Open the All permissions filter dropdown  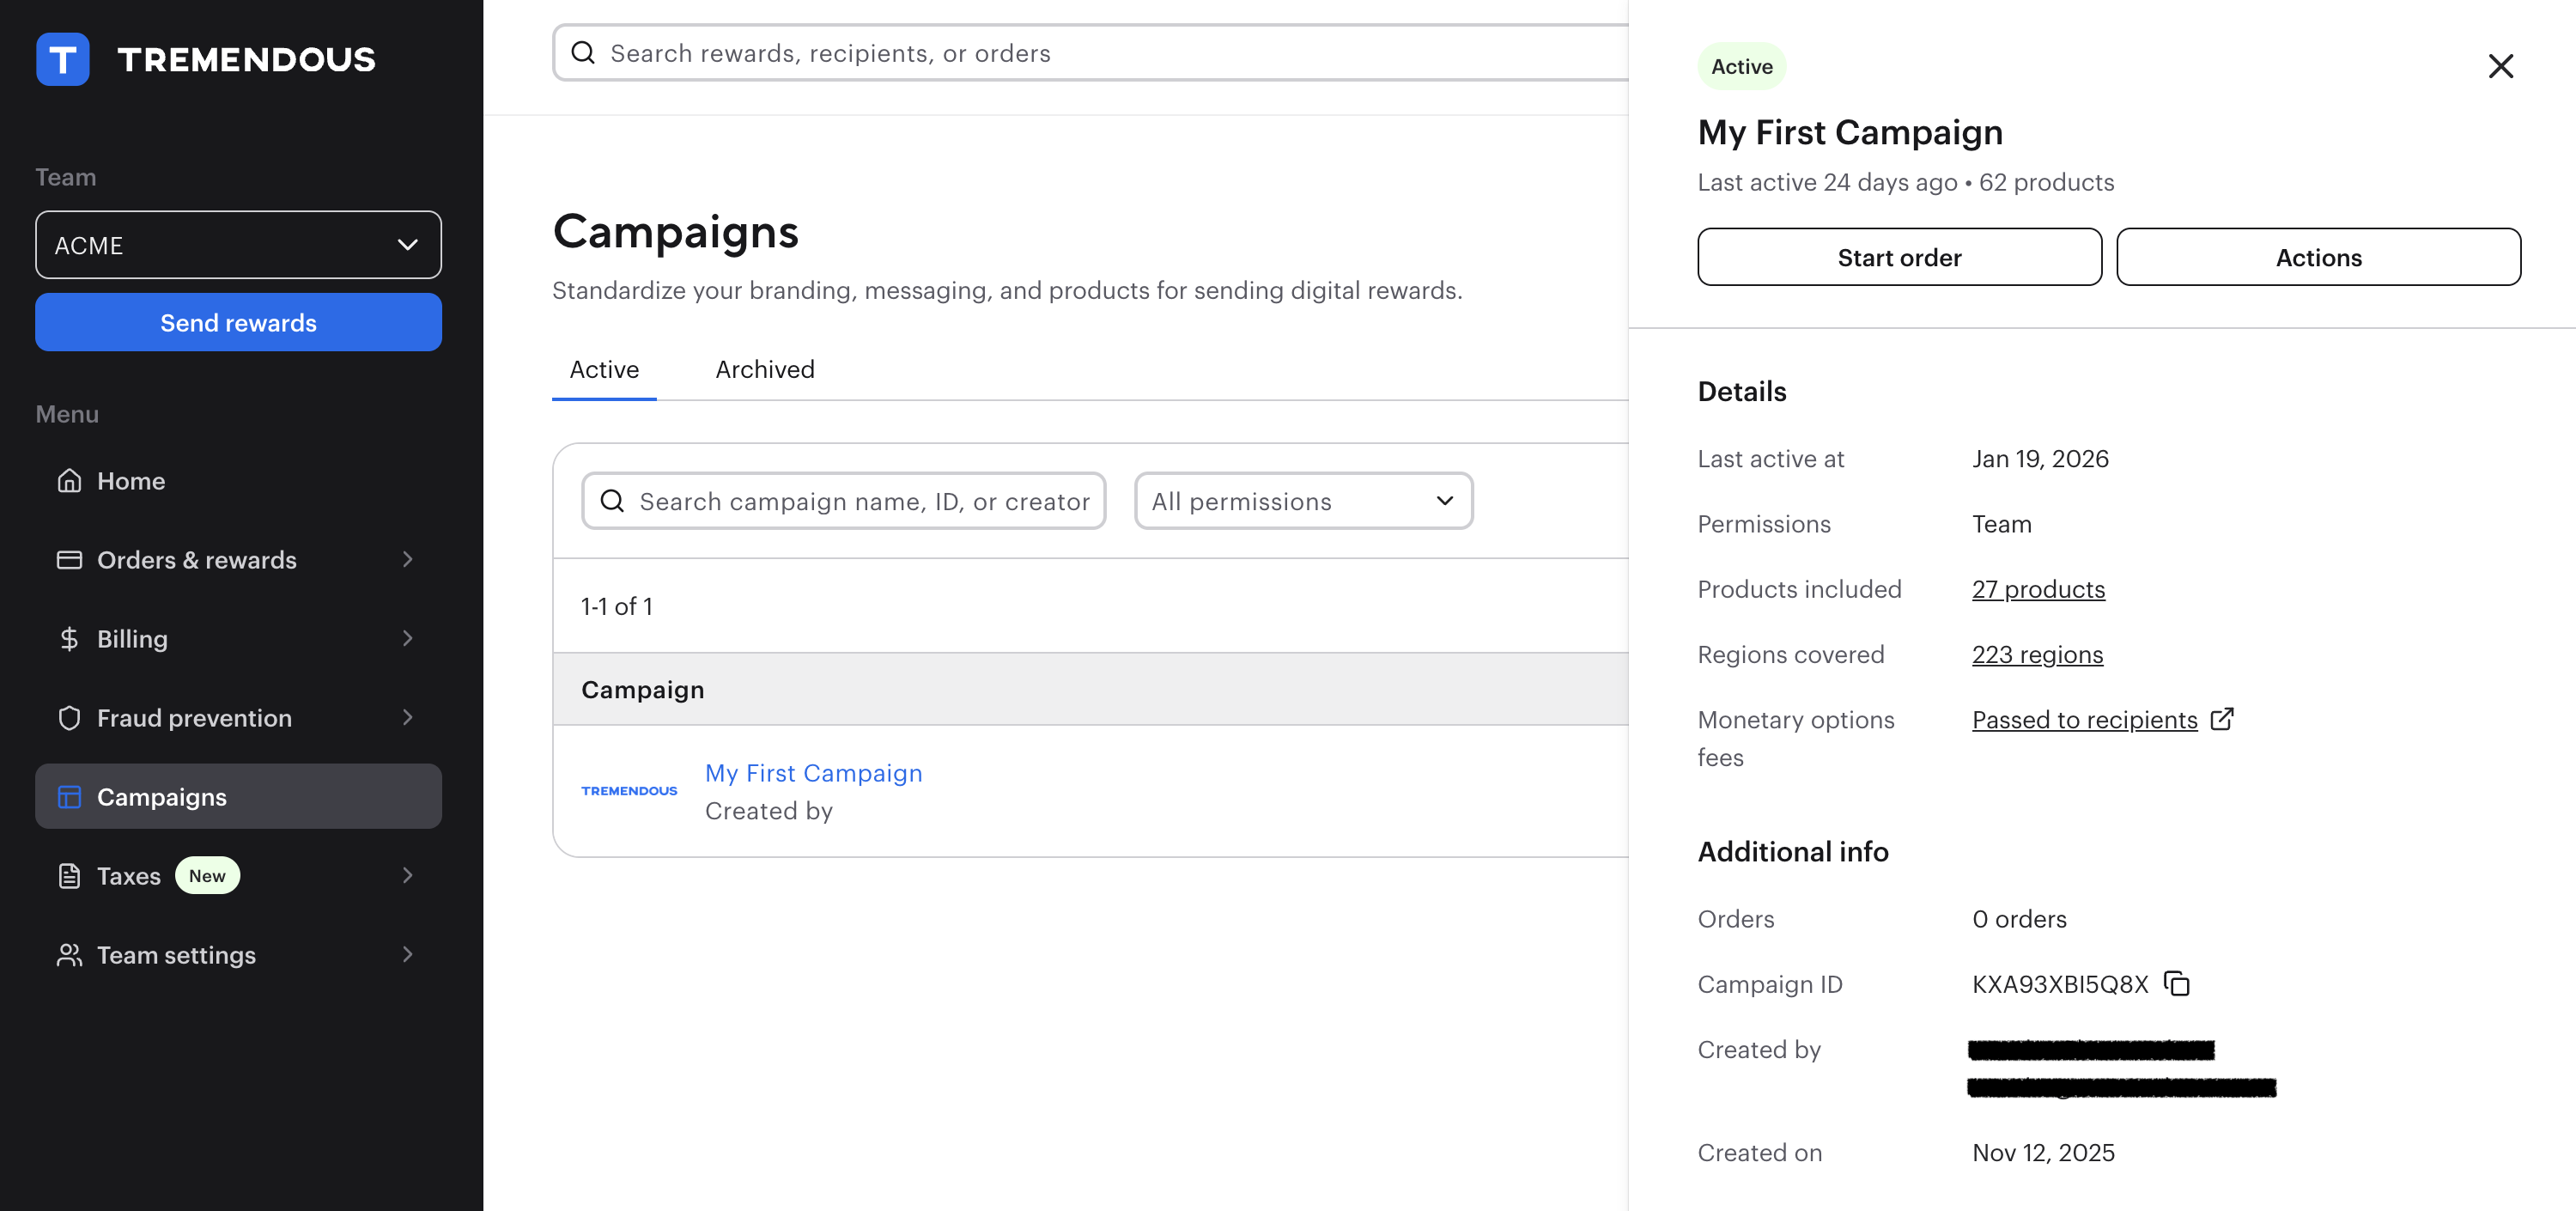pos(1302,501)
